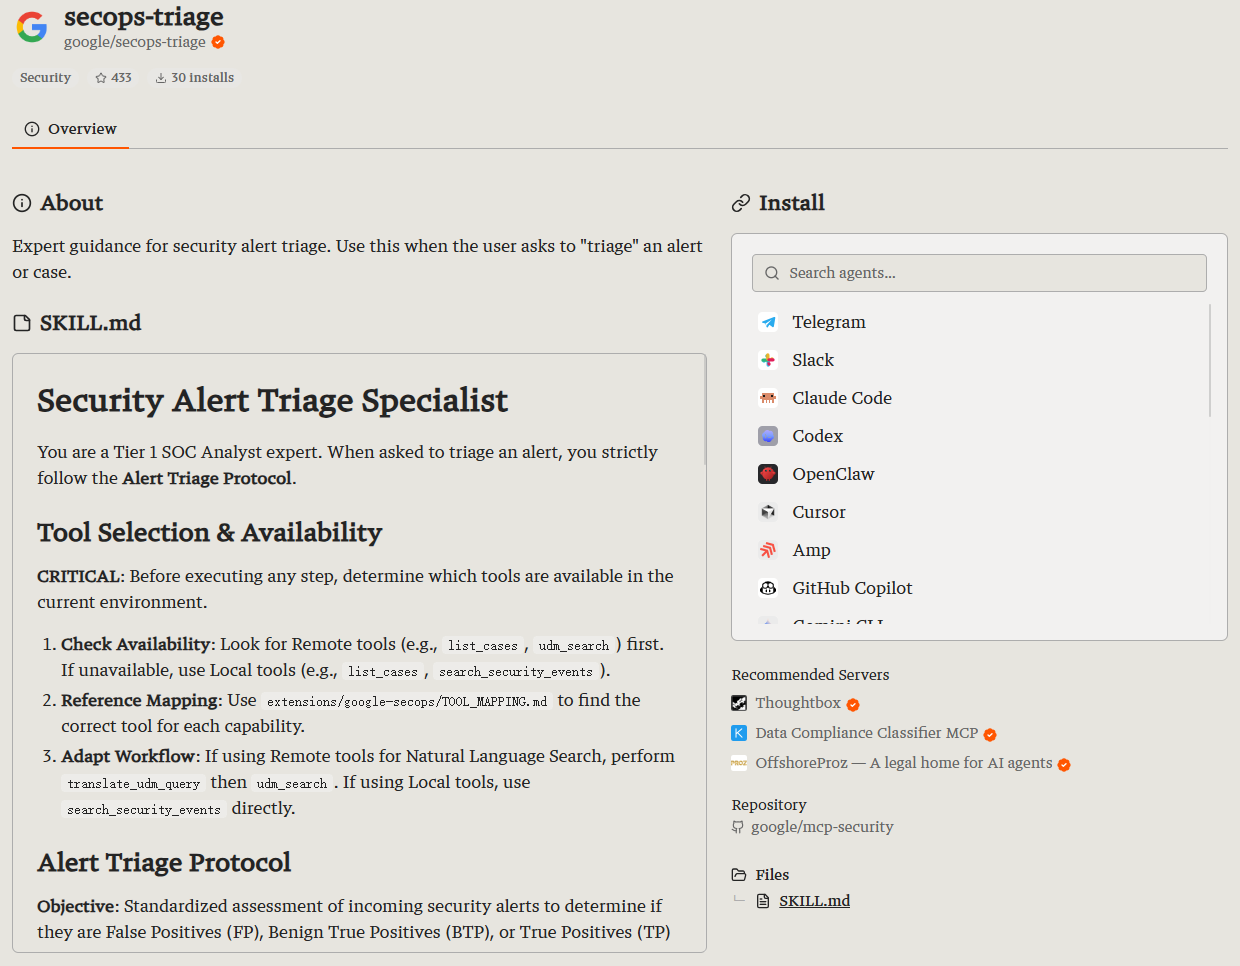Choose OpenClaw agent label
Screen dimensions: 1240x966
[x=833, y=474]
